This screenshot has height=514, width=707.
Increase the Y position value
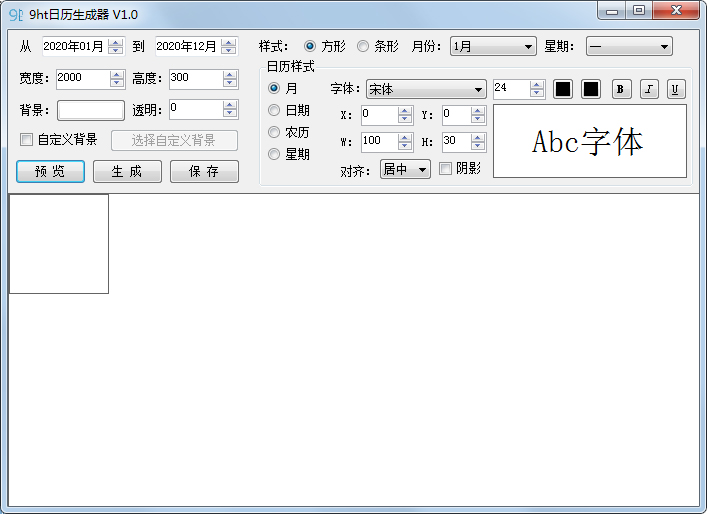coord(477,111)
